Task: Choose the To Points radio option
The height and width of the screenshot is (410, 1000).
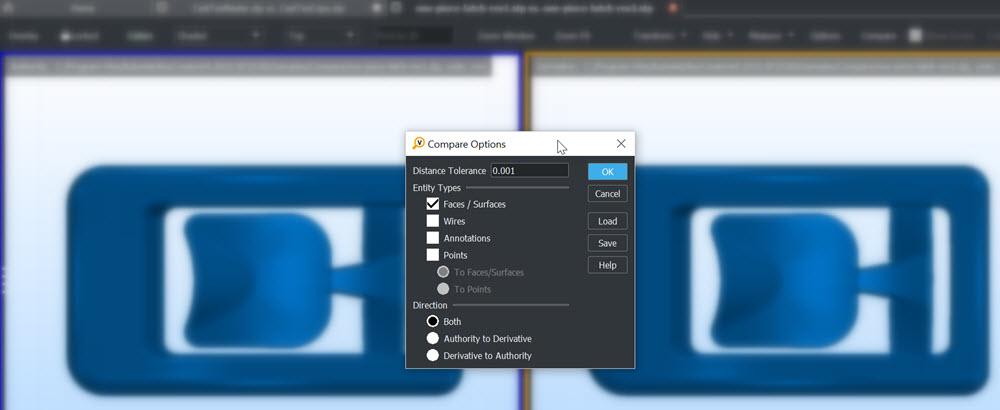Action: (x=443, y=289)
